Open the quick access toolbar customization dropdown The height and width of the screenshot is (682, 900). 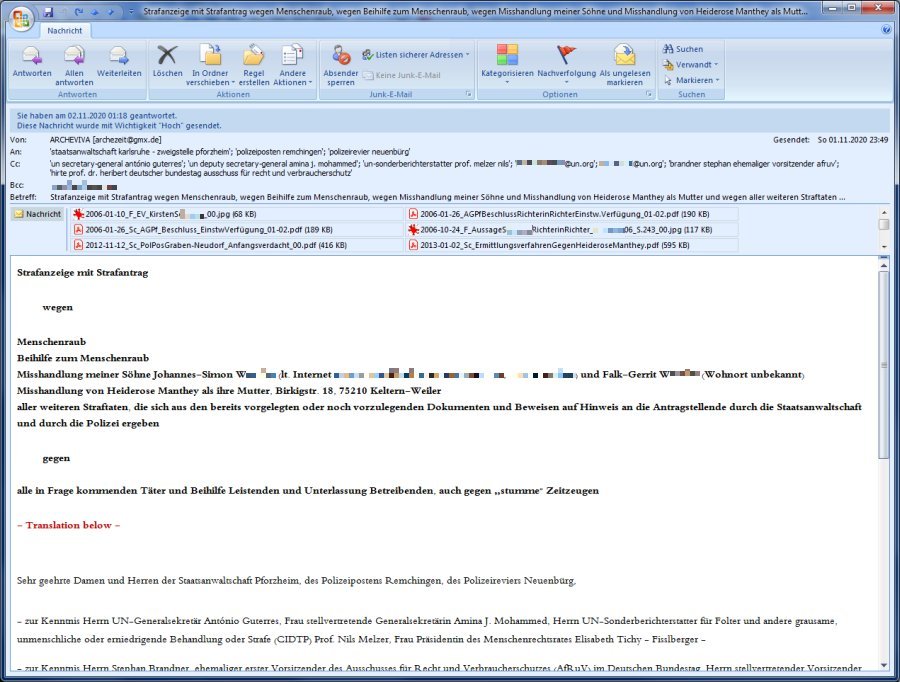pyautogui.click(x=131, y=11)
